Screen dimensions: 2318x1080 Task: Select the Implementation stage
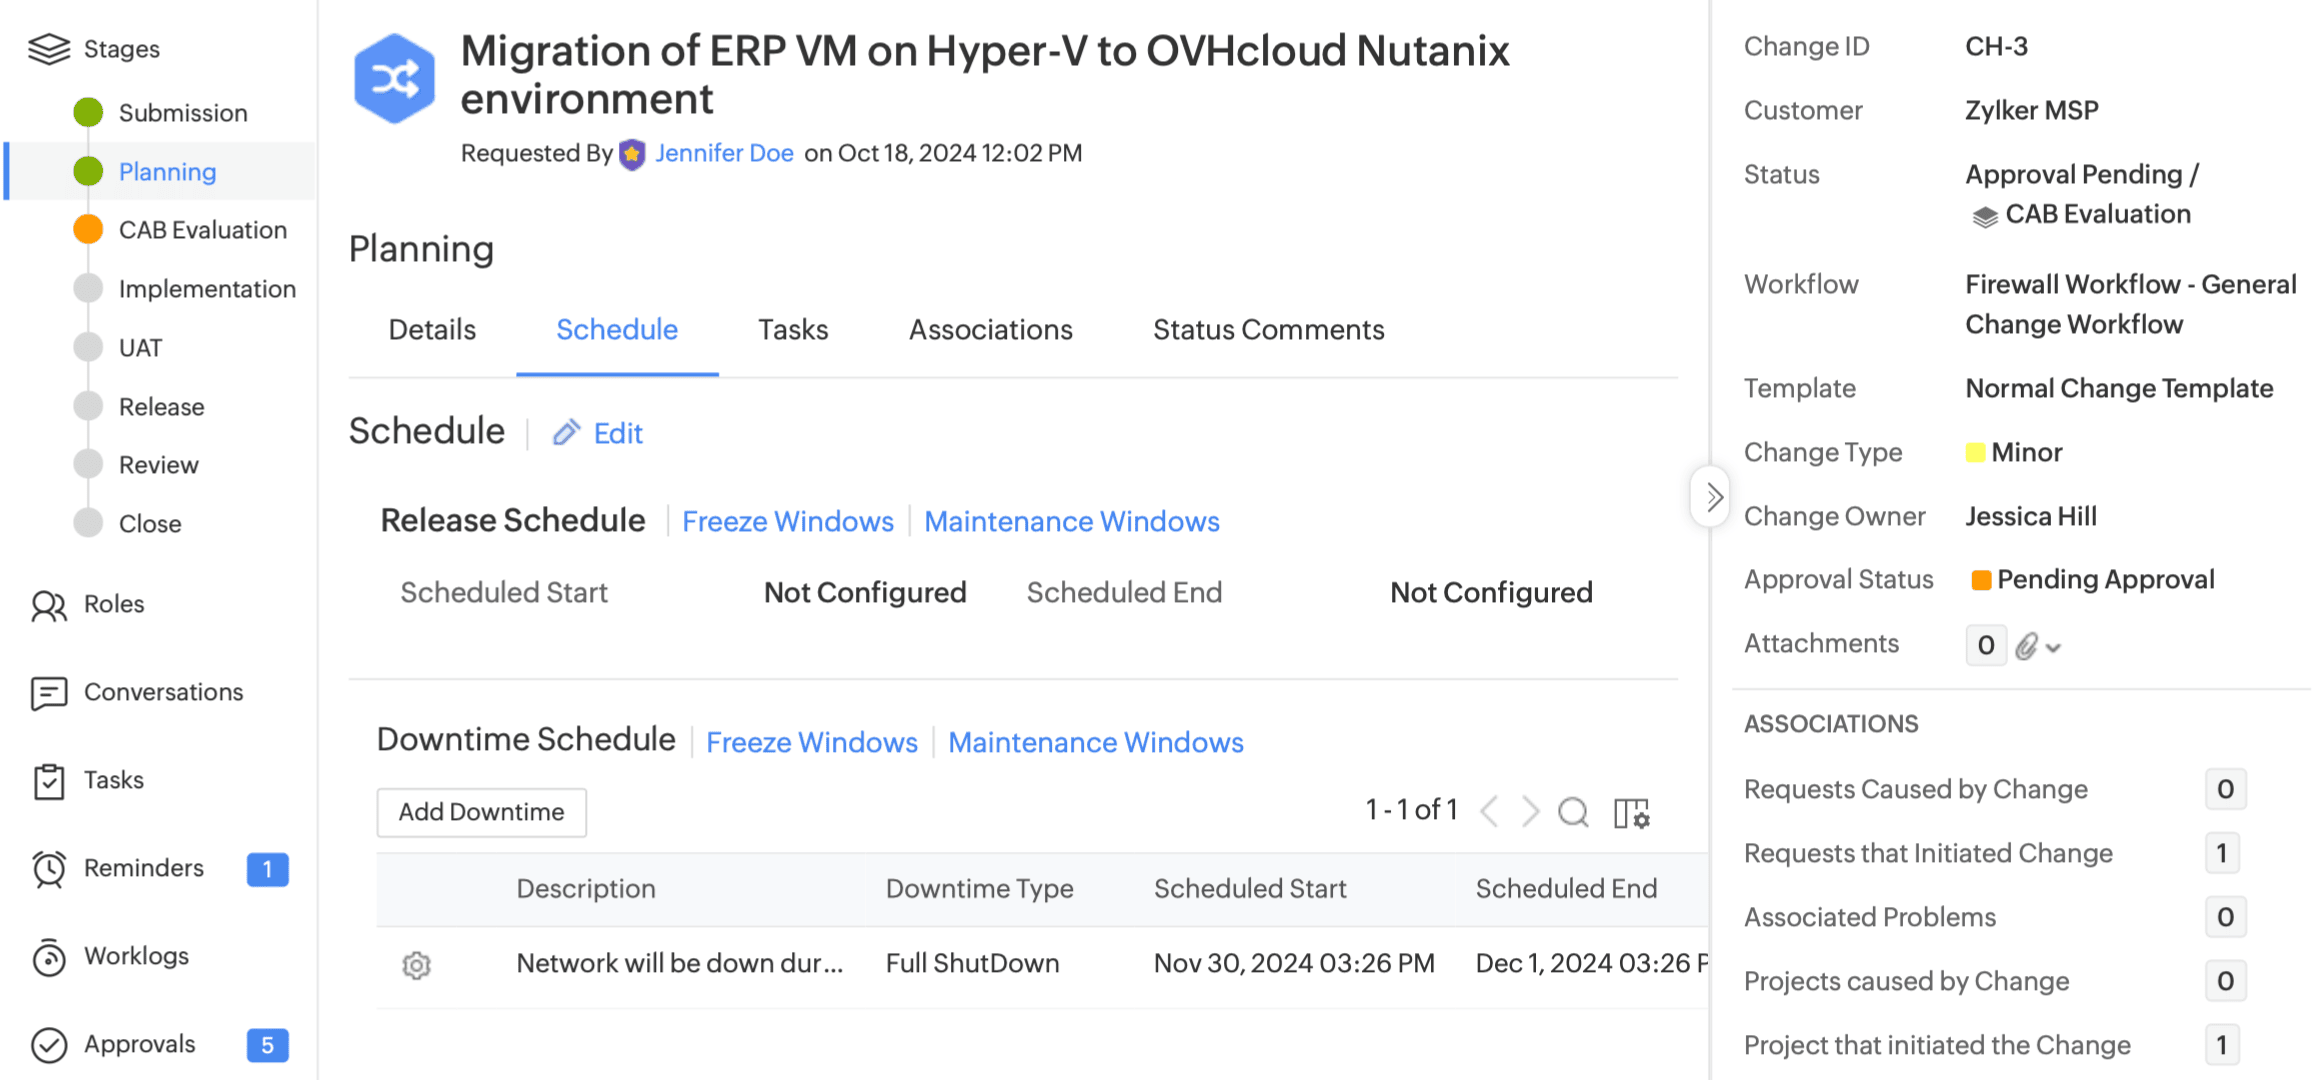[207, 289]
